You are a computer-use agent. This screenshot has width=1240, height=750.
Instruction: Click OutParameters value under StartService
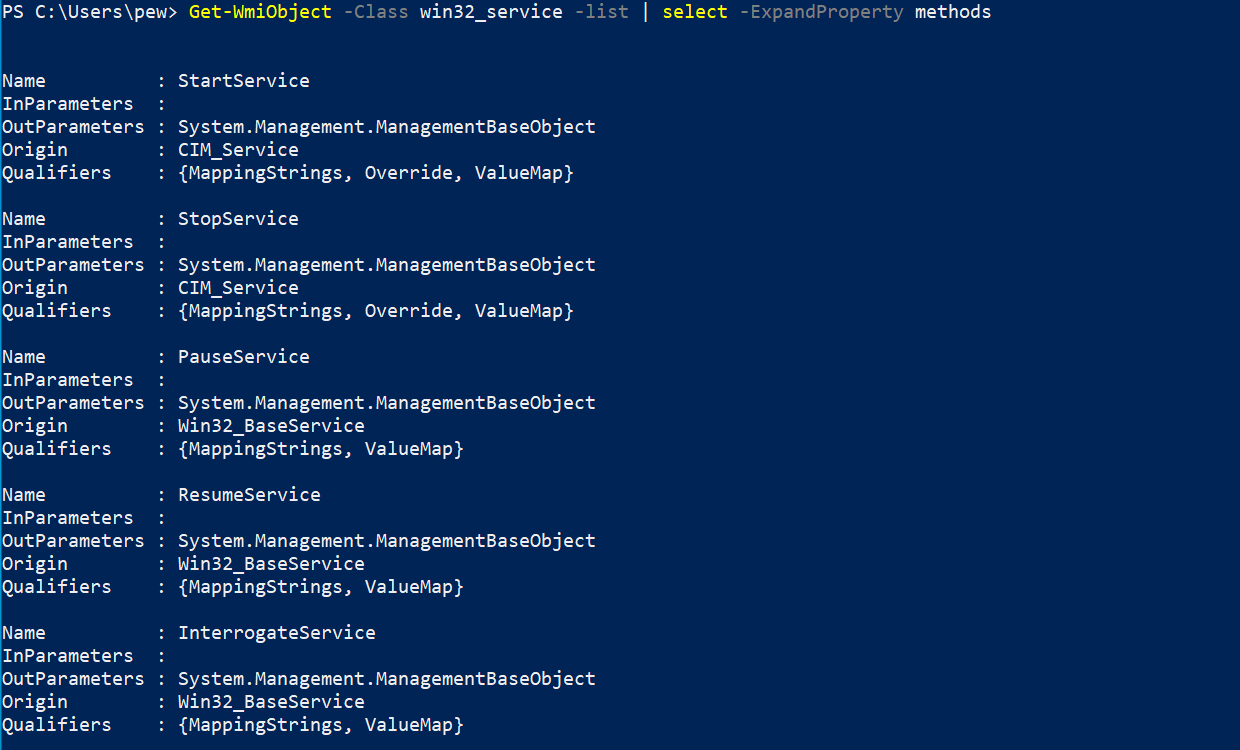pyautogui.click(x=387, y=127)
